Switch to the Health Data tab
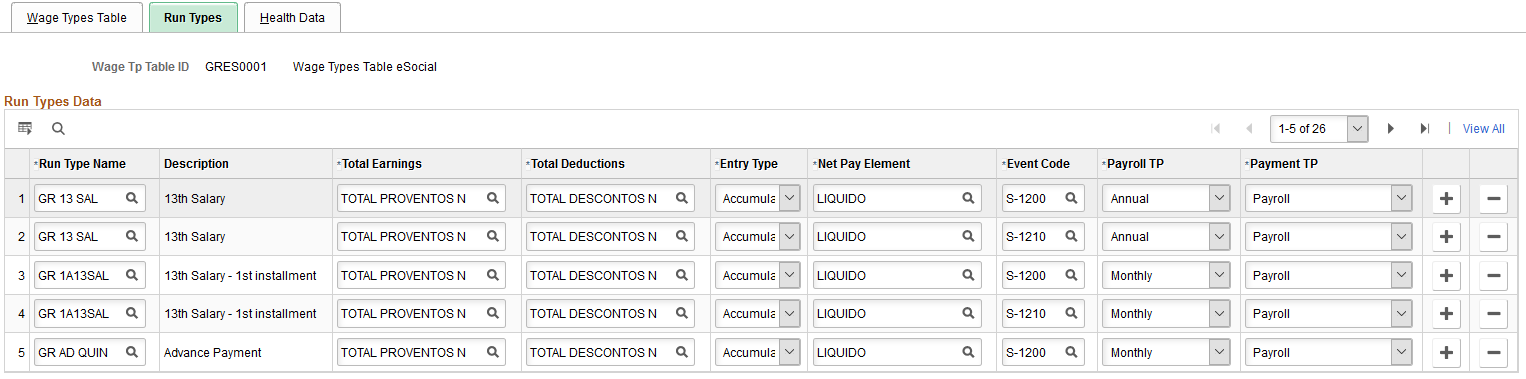The width and height of the screenshot is (1526, 379). pyautogui.click(x=292, y=17)
